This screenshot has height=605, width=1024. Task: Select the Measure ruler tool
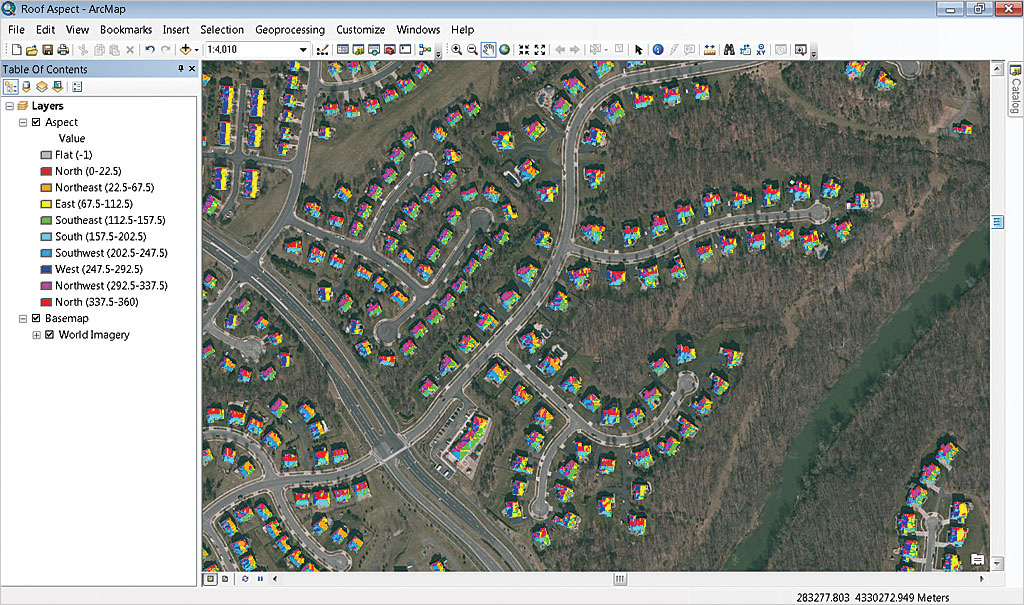click(710, 50)
